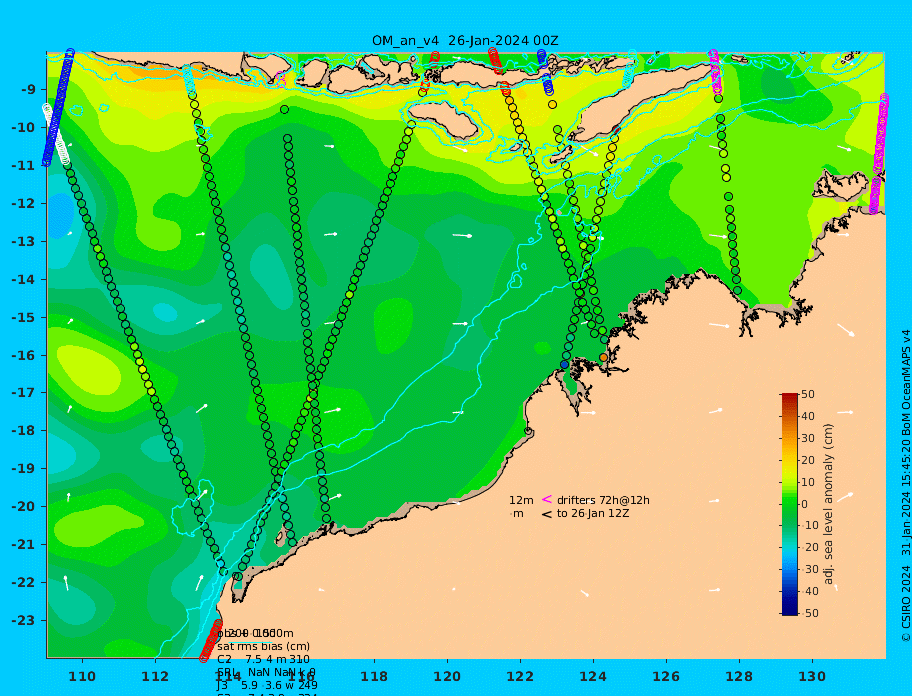The image size is (912, 696).
Task: Click the longitude tick label '122'
Action: (520, 676)
